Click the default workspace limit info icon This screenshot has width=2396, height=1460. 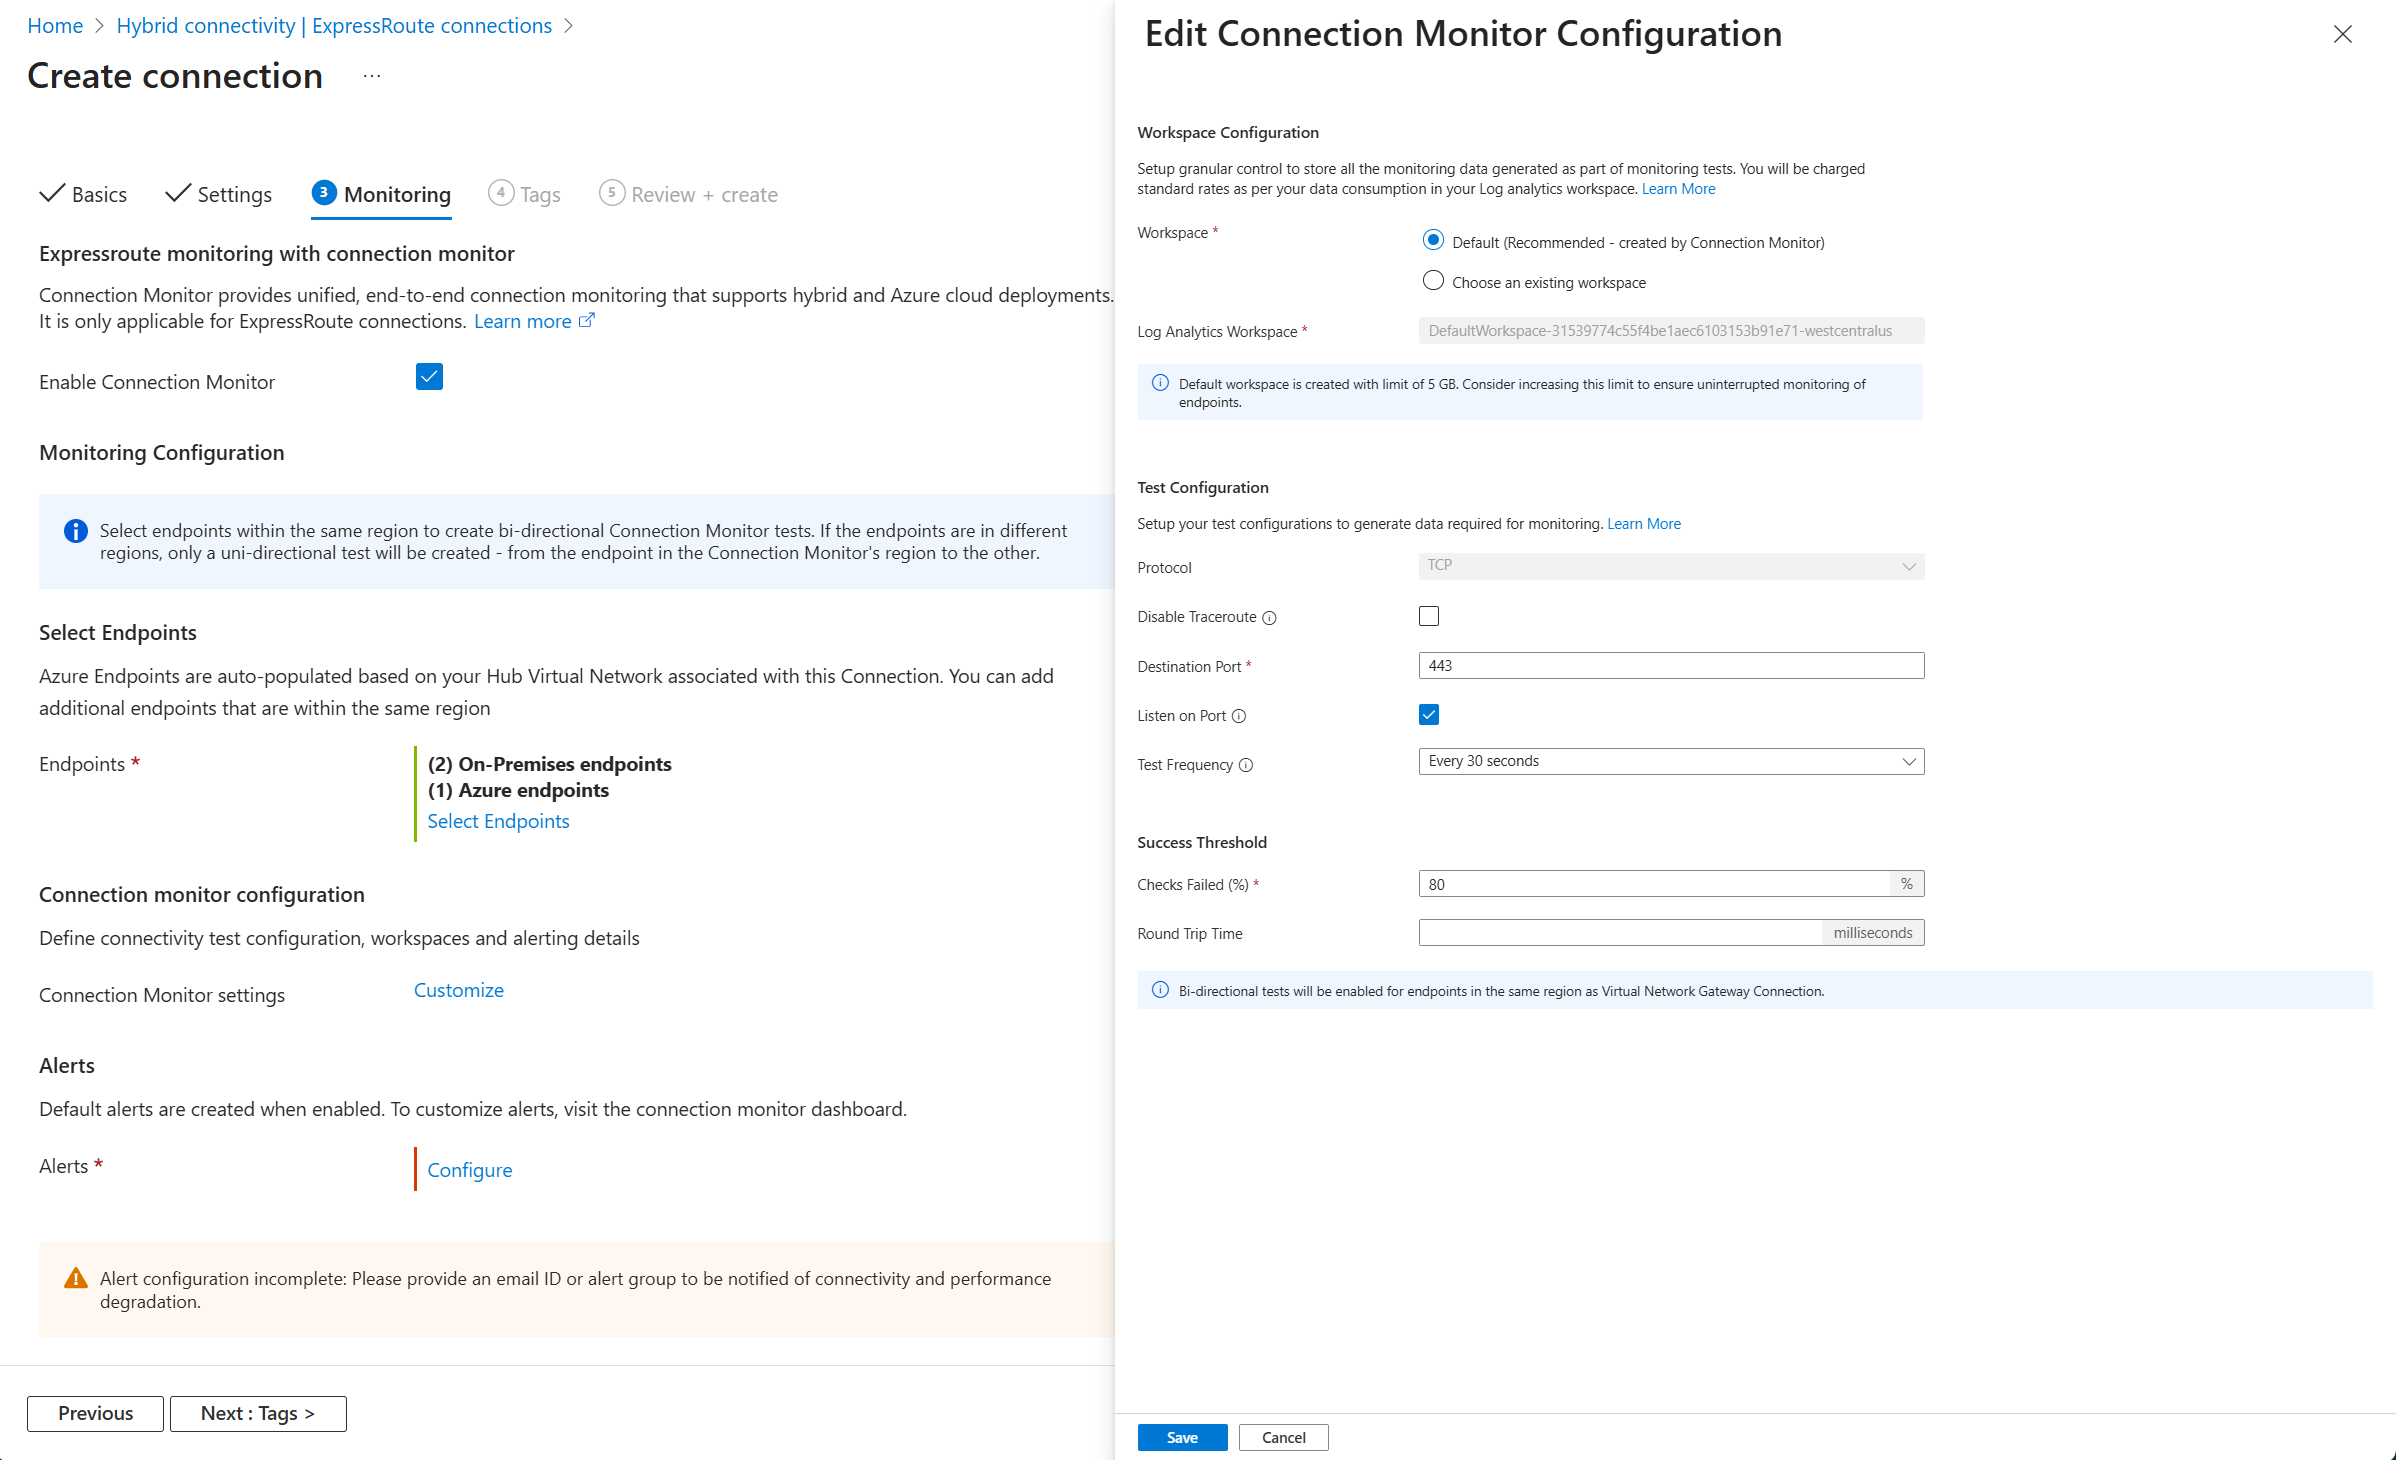(1160, 383)
